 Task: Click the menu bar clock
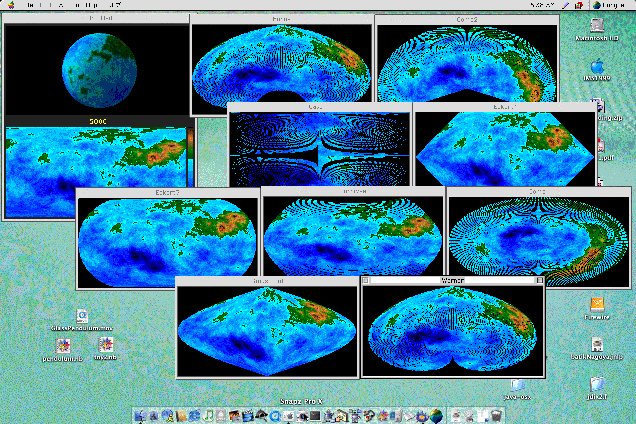(x=542, y=5)
